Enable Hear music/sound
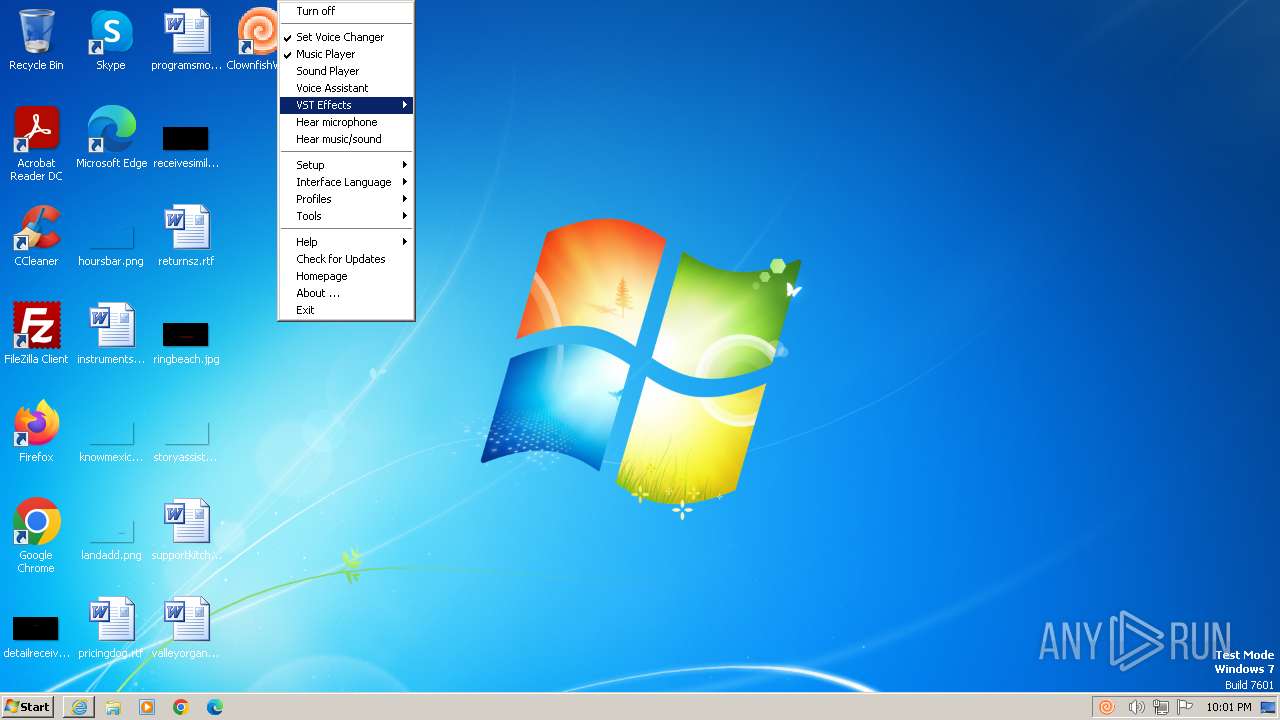The height and width of the screenshot is (720, 1280). pos(346,139)
